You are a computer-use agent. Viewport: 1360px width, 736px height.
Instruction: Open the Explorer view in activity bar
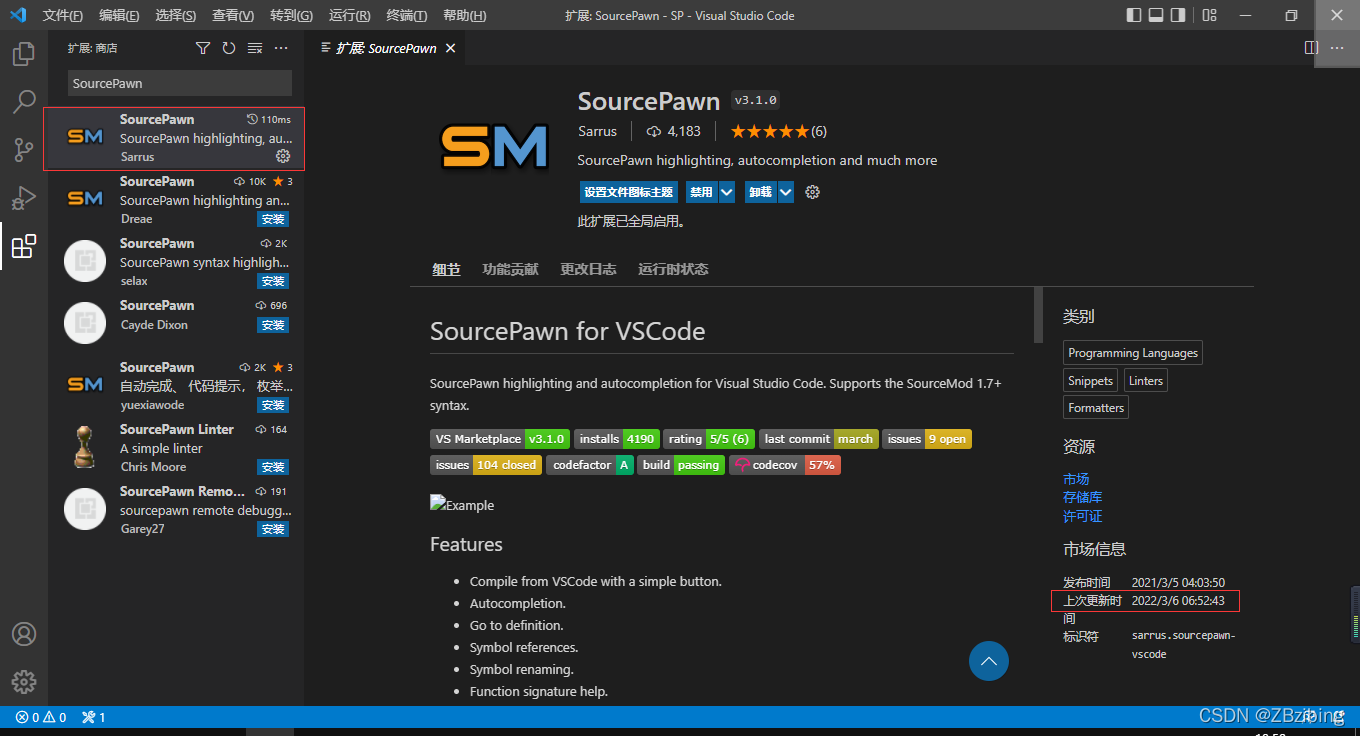(x=24, y=53)
